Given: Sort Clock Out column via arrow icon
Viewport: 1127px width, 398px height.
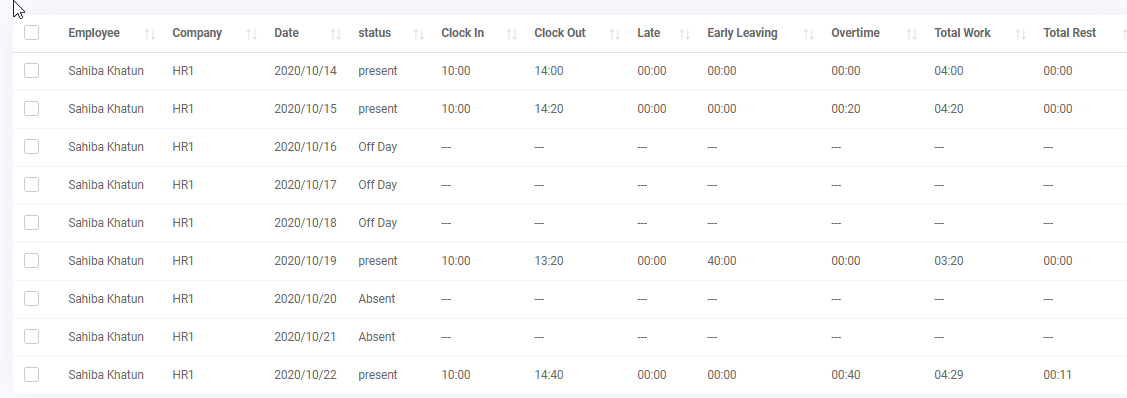Looking at the screenshot, I should pos(615,34).
